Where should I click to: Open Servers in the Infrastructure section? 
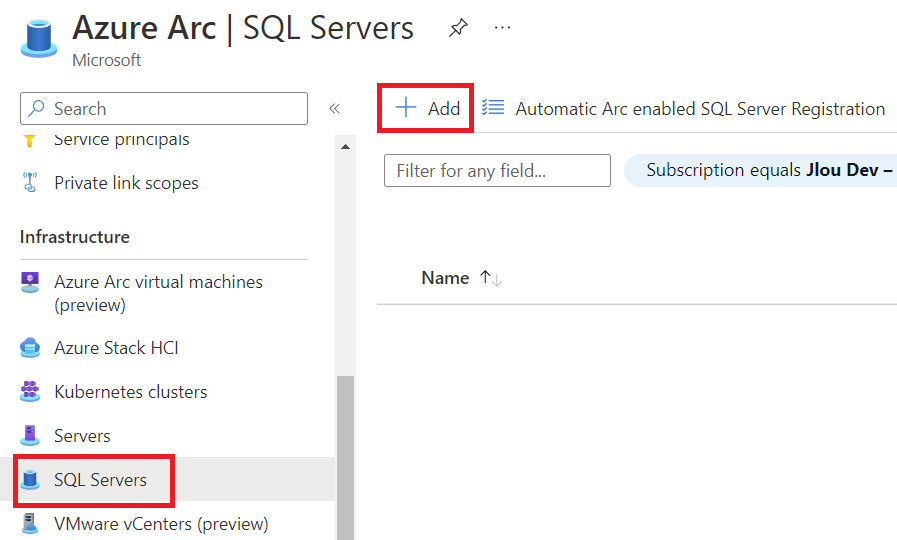point(82,436)
